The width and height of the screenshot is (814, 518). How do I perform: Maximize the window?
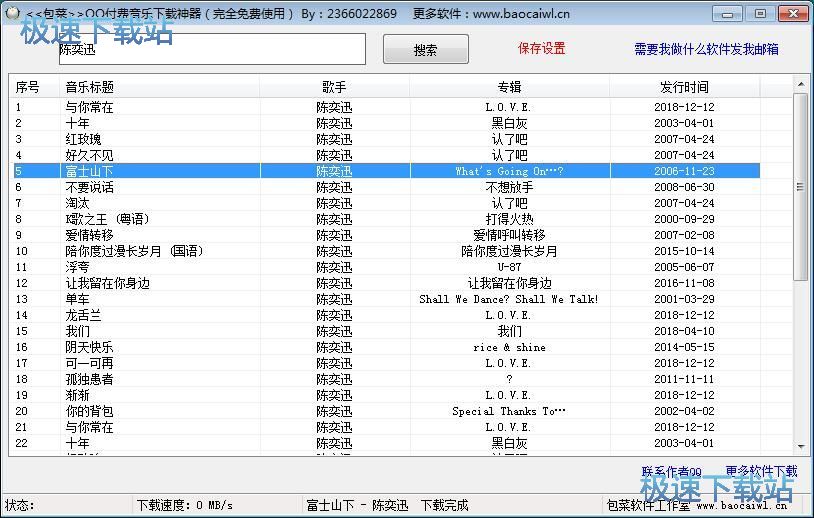coord(760,14)
